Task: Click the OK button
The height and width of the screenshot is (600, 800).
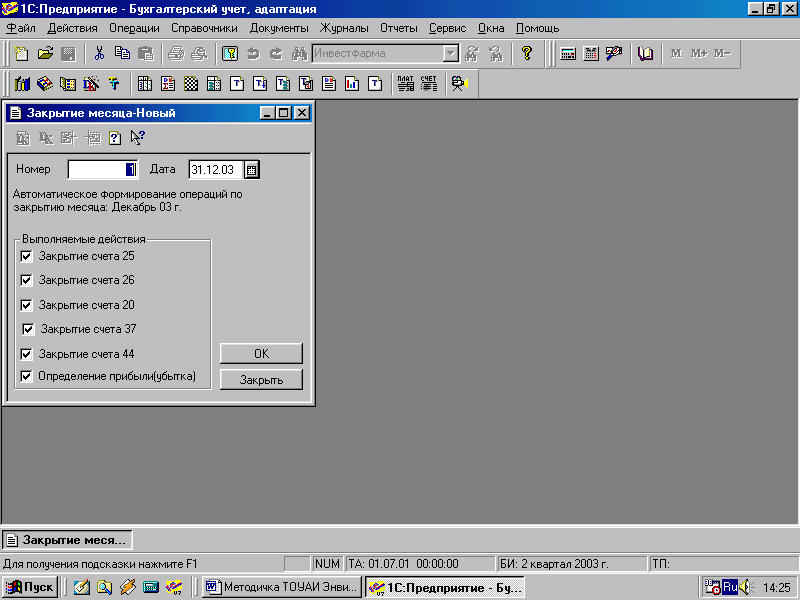Action: click(261, 354)
